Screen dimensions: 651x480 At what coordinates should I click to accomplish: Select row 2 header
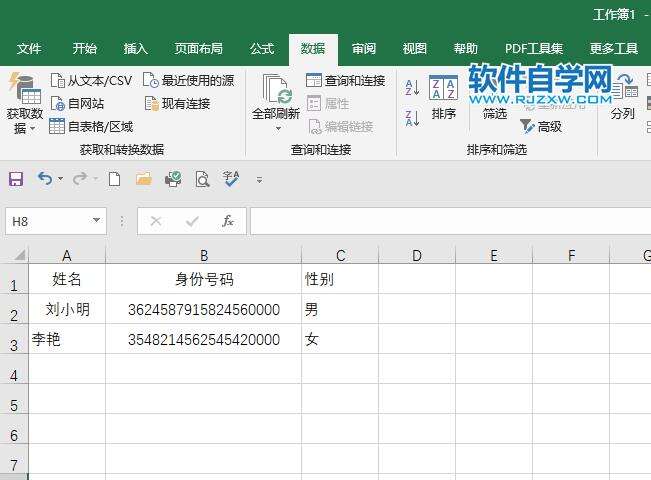(x=14, y=309)
